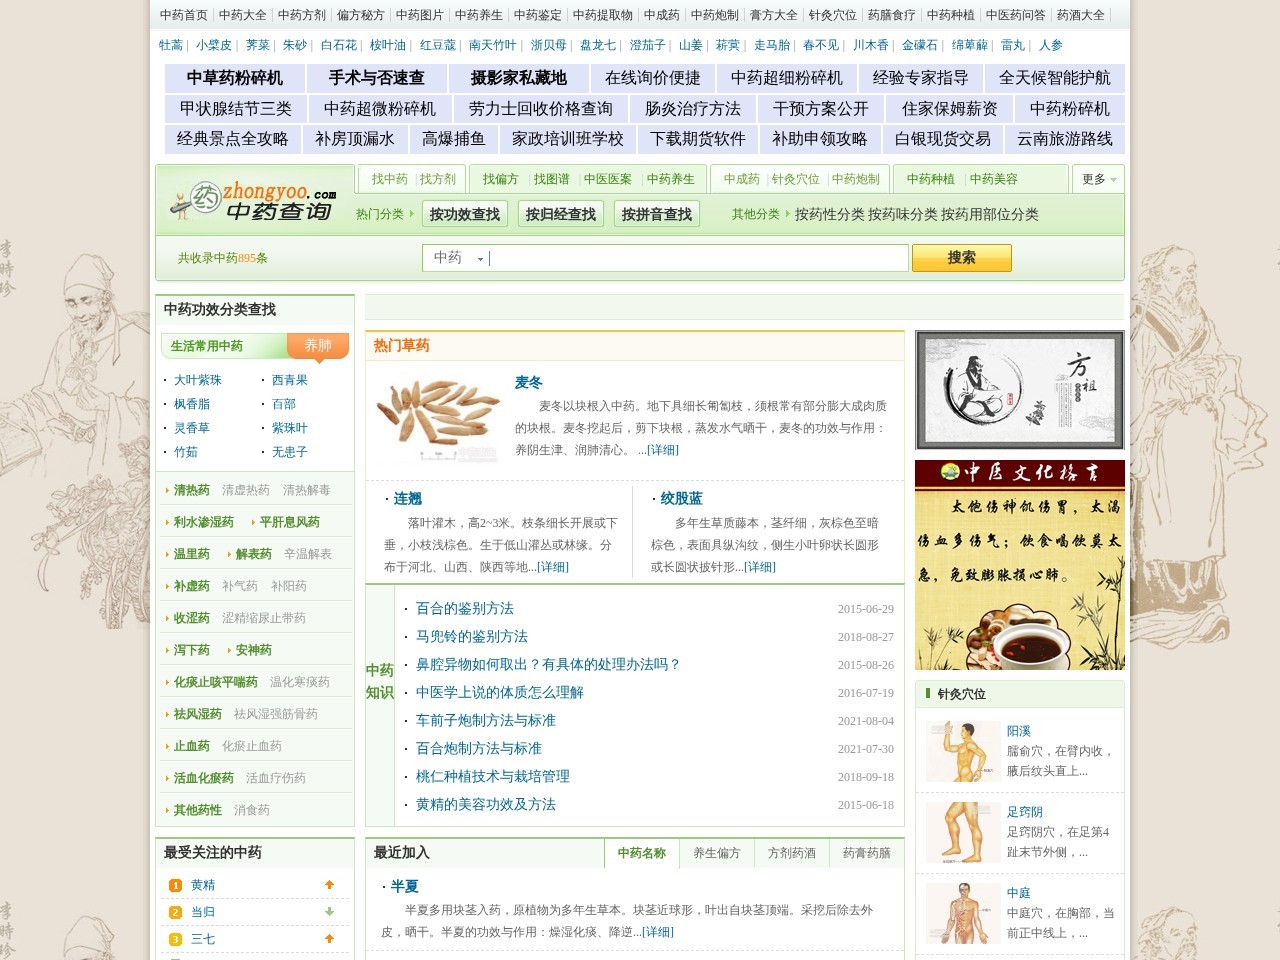The height and width of the screenshot is (960, 1280).
Task: Switch to the 养生偏方 tab
Action: pos(717,854)
